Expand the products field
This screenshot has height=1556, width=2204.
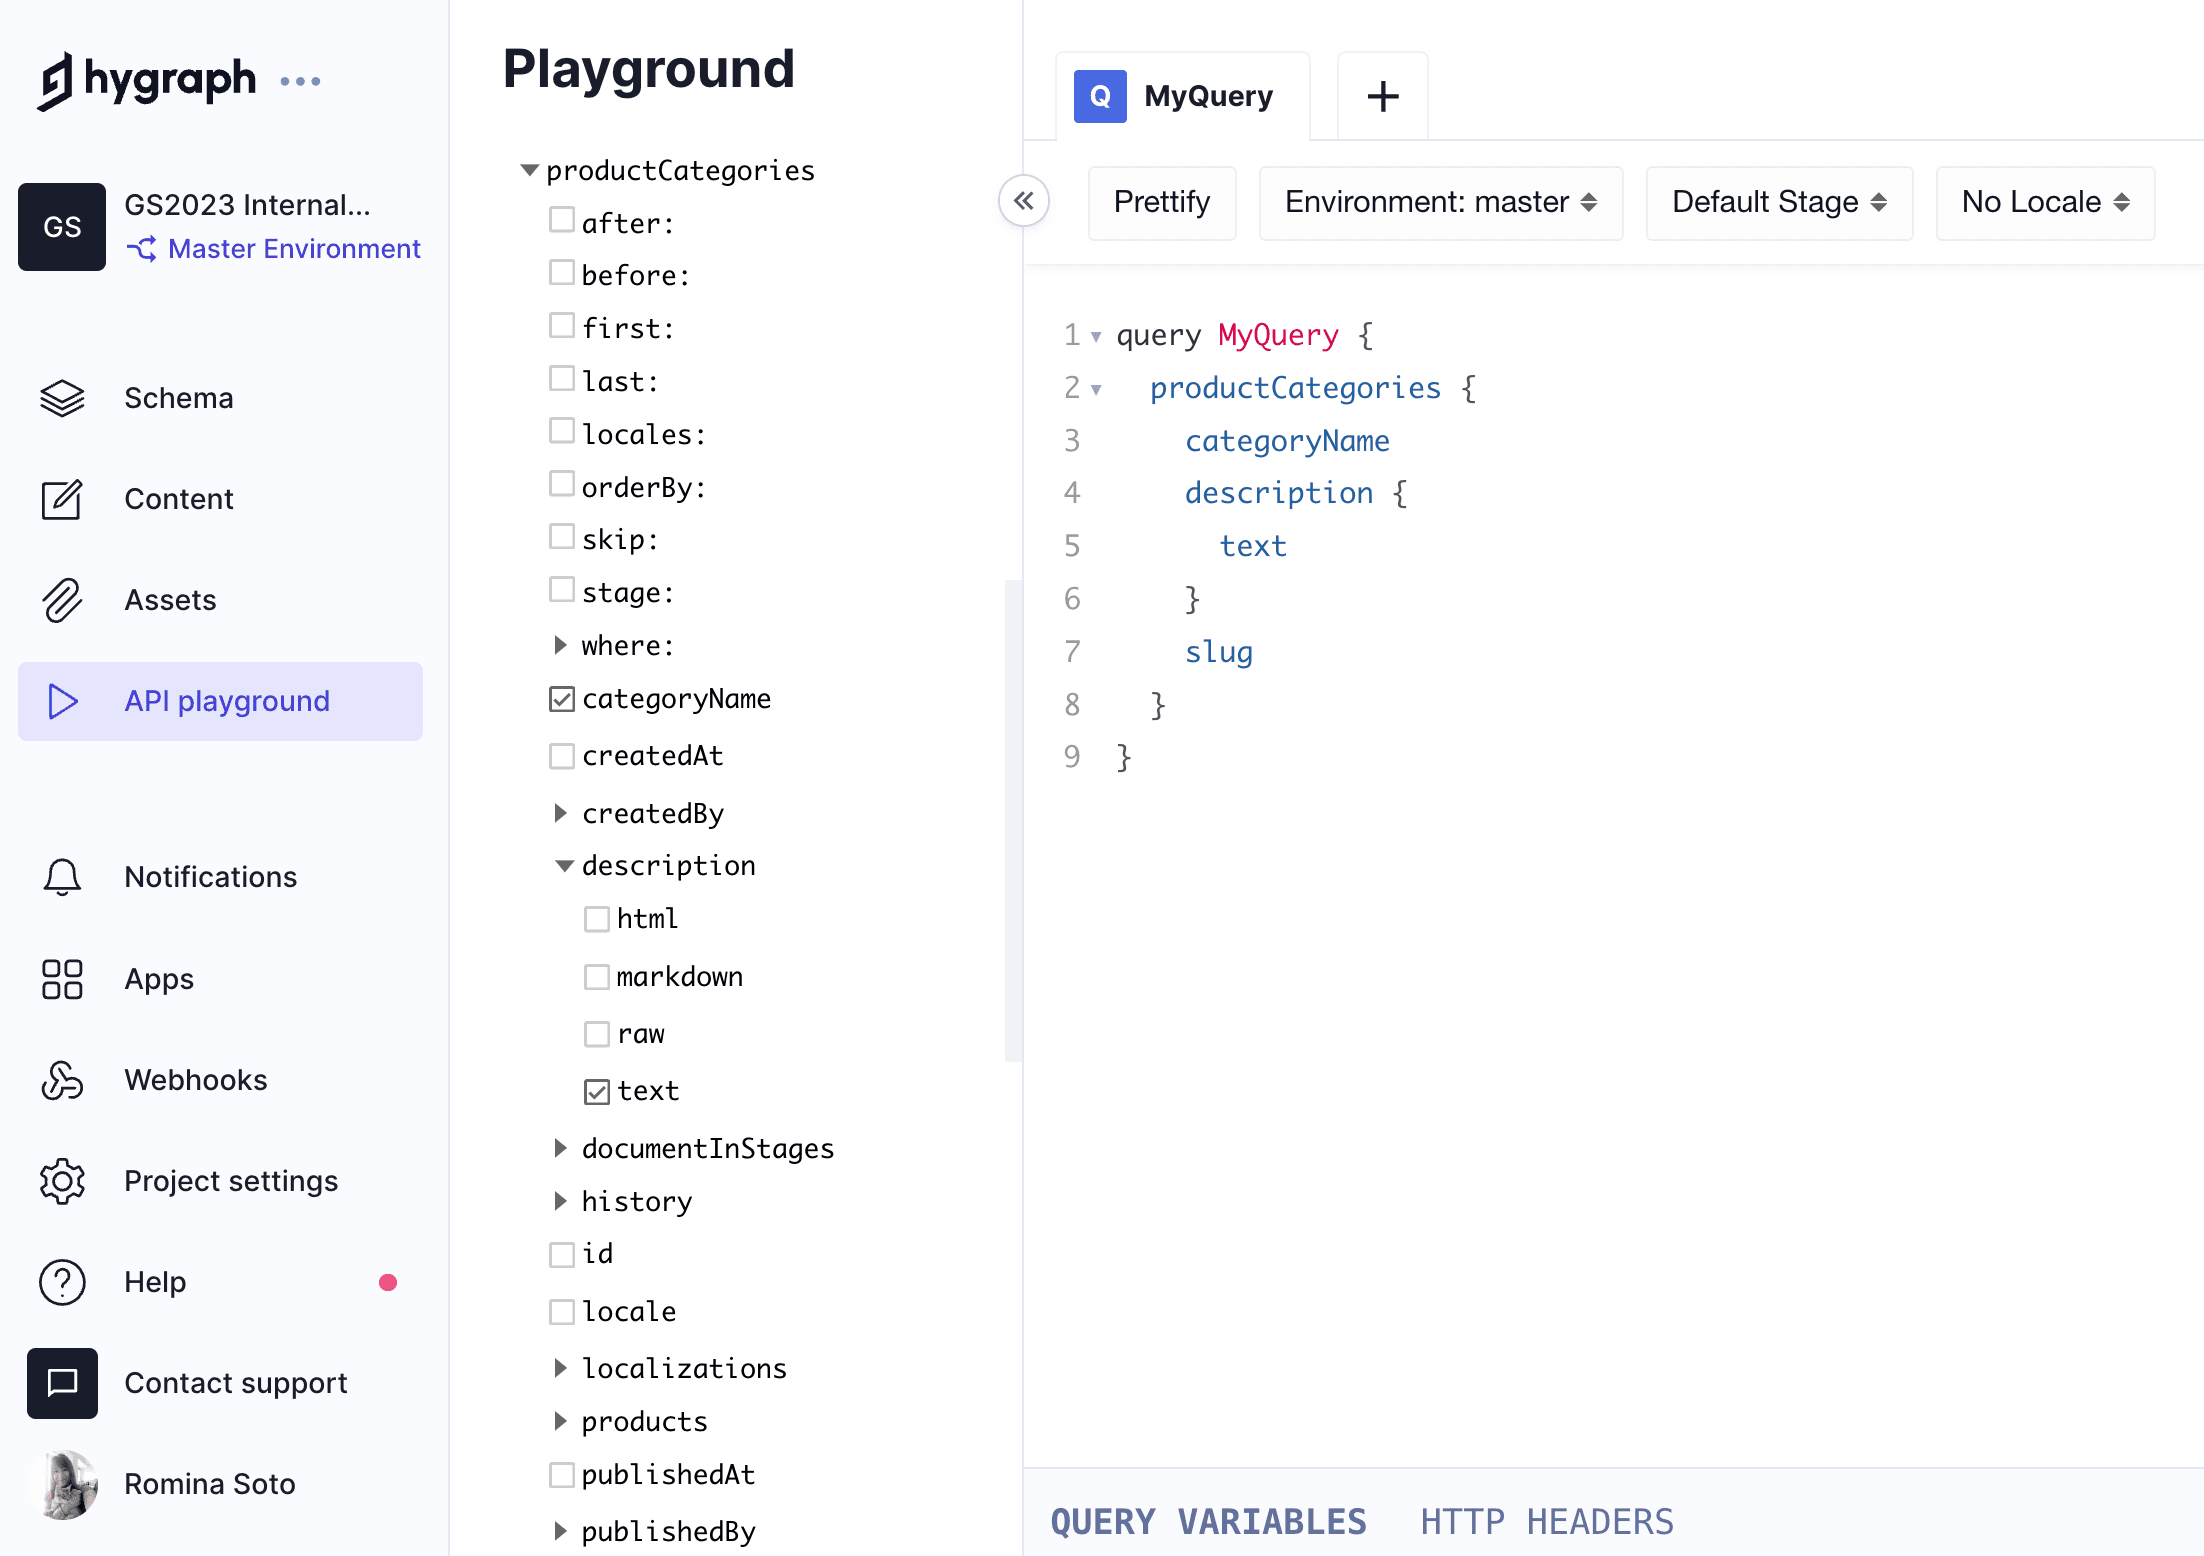click(x=560, y=1420)
